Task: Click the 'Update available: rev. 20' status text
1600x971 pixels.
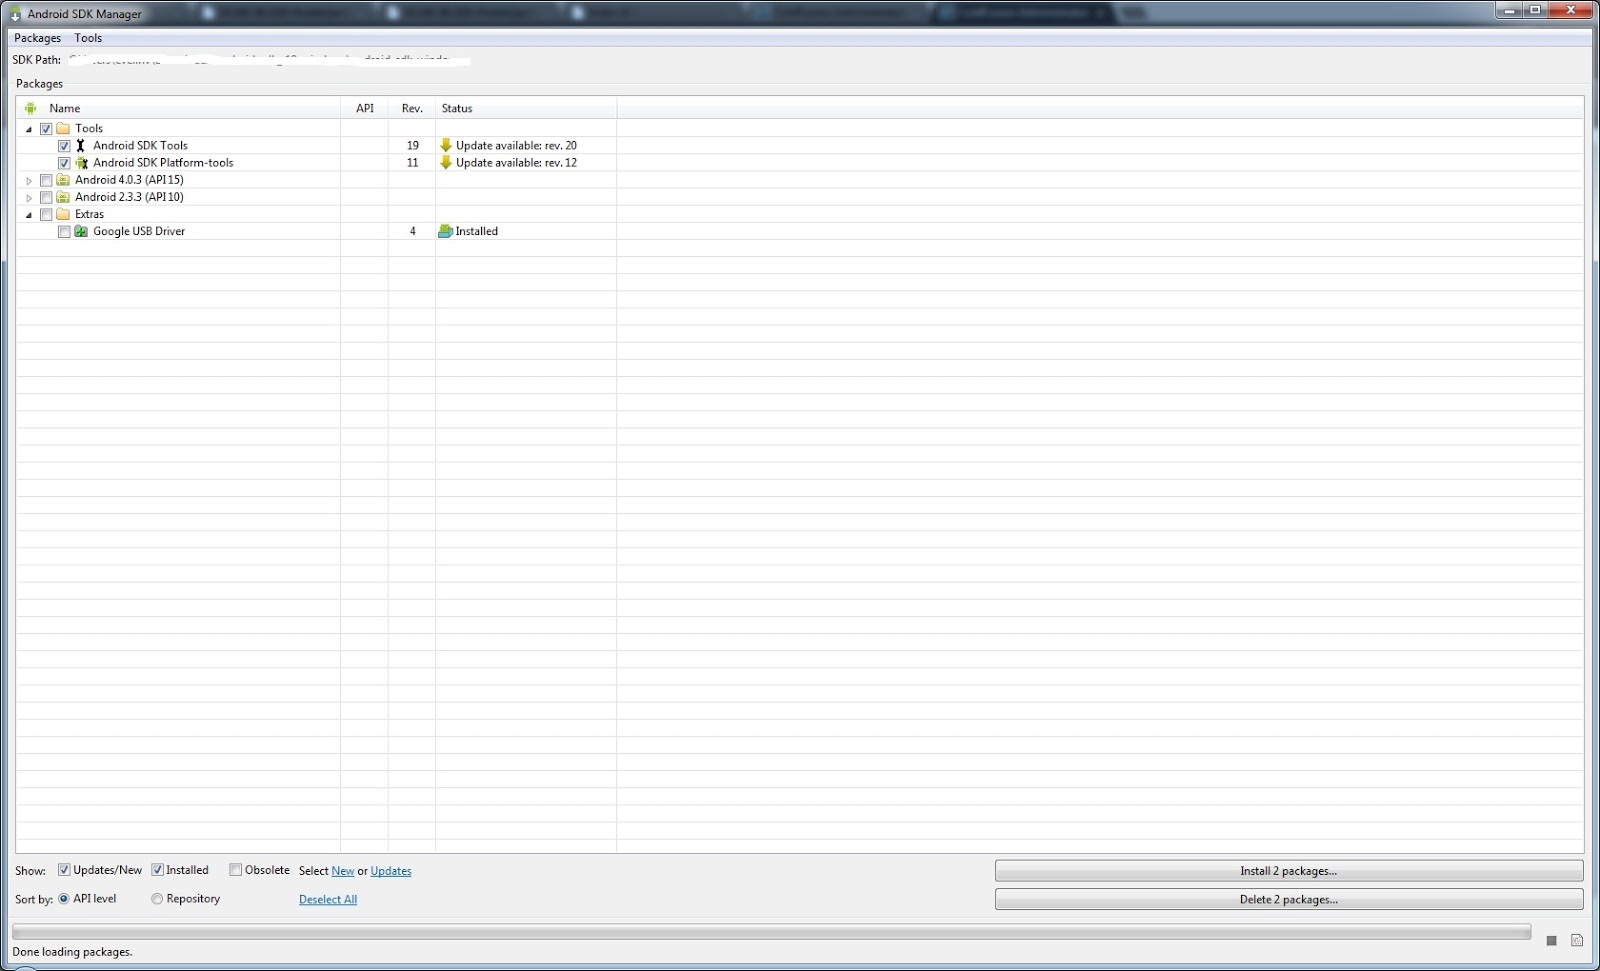Action: (516, 145)
